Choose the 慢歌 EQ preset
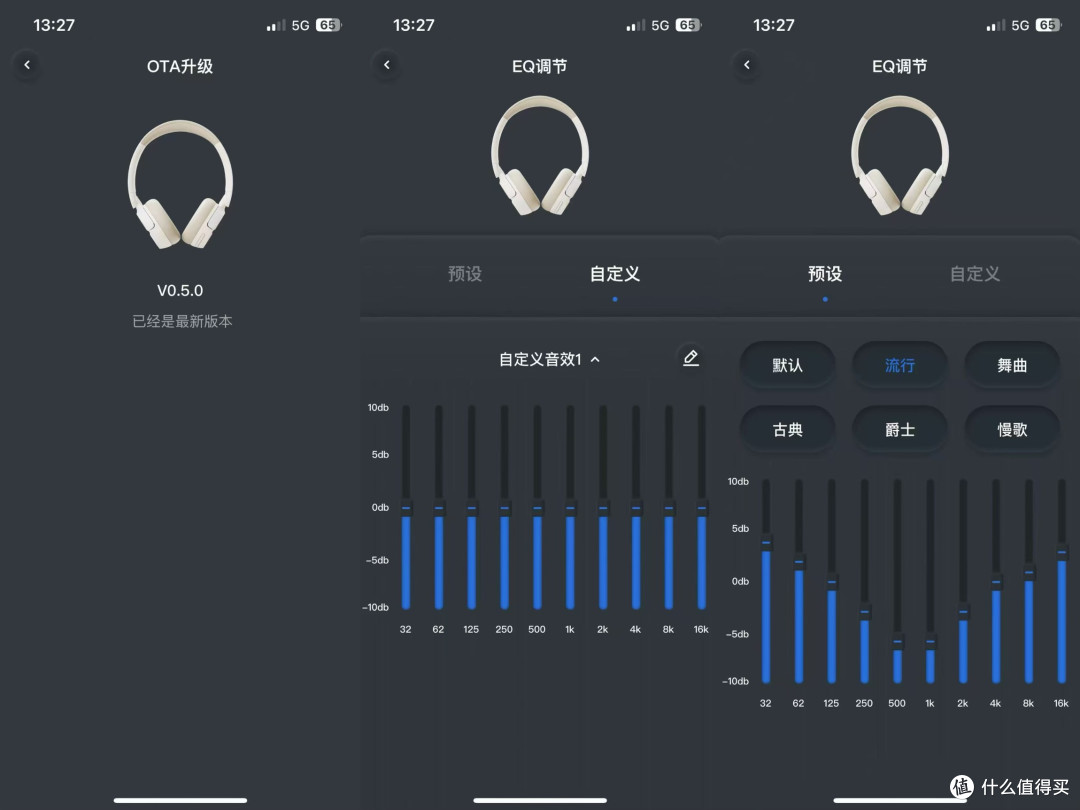 pyautogui.click(x=1012, y=430)
